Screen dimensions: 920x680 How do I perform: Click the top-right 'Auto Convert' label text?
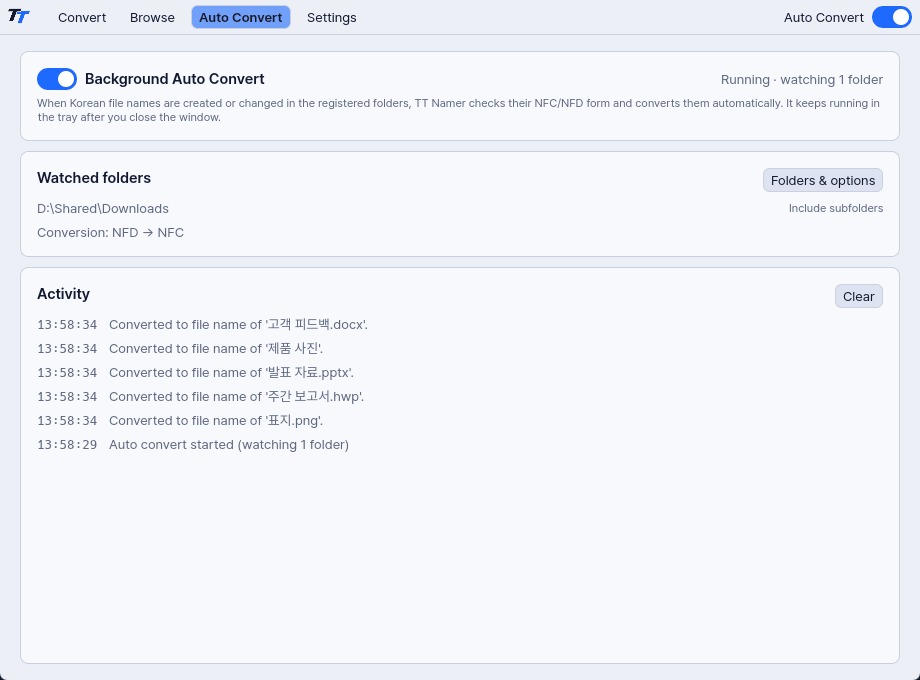(x=824, y=18)
